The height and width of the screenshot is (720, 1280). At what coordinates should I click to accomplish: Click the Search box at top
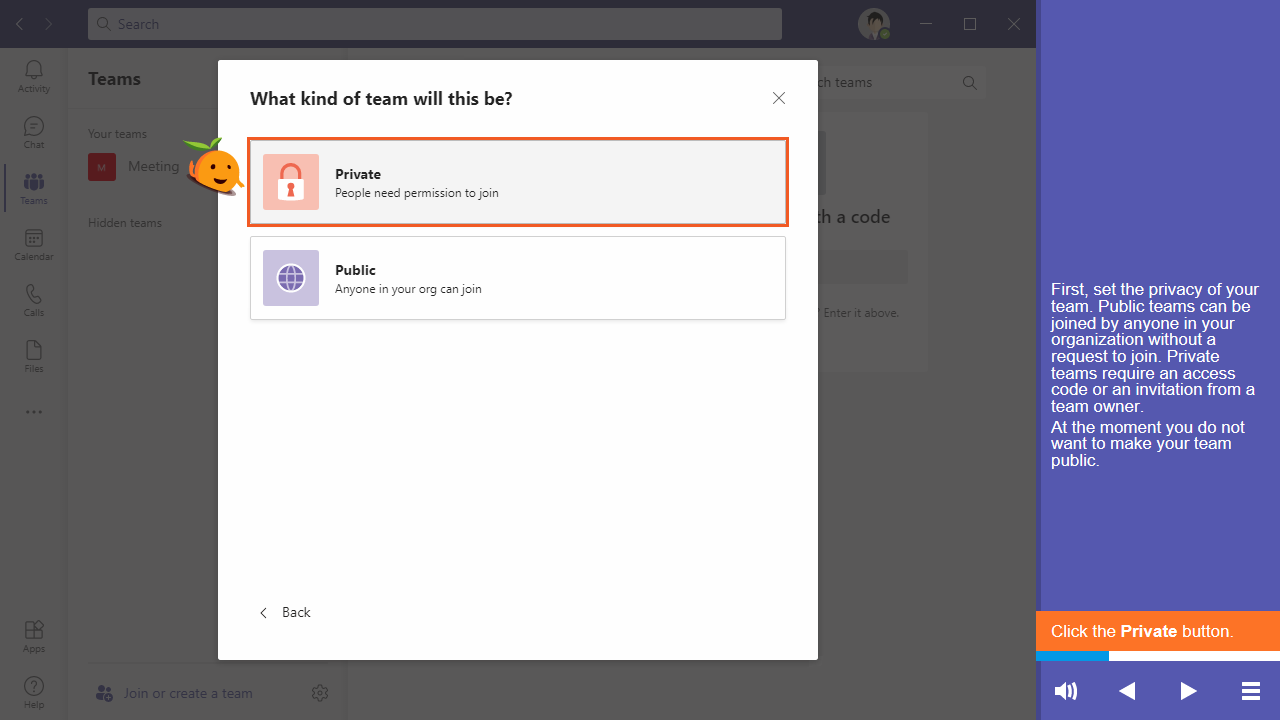pos(435,24)
